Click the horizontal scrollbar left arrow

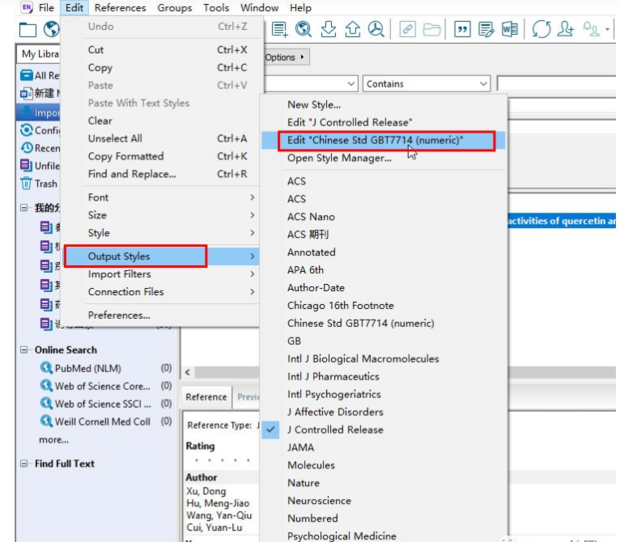point(187,372)
